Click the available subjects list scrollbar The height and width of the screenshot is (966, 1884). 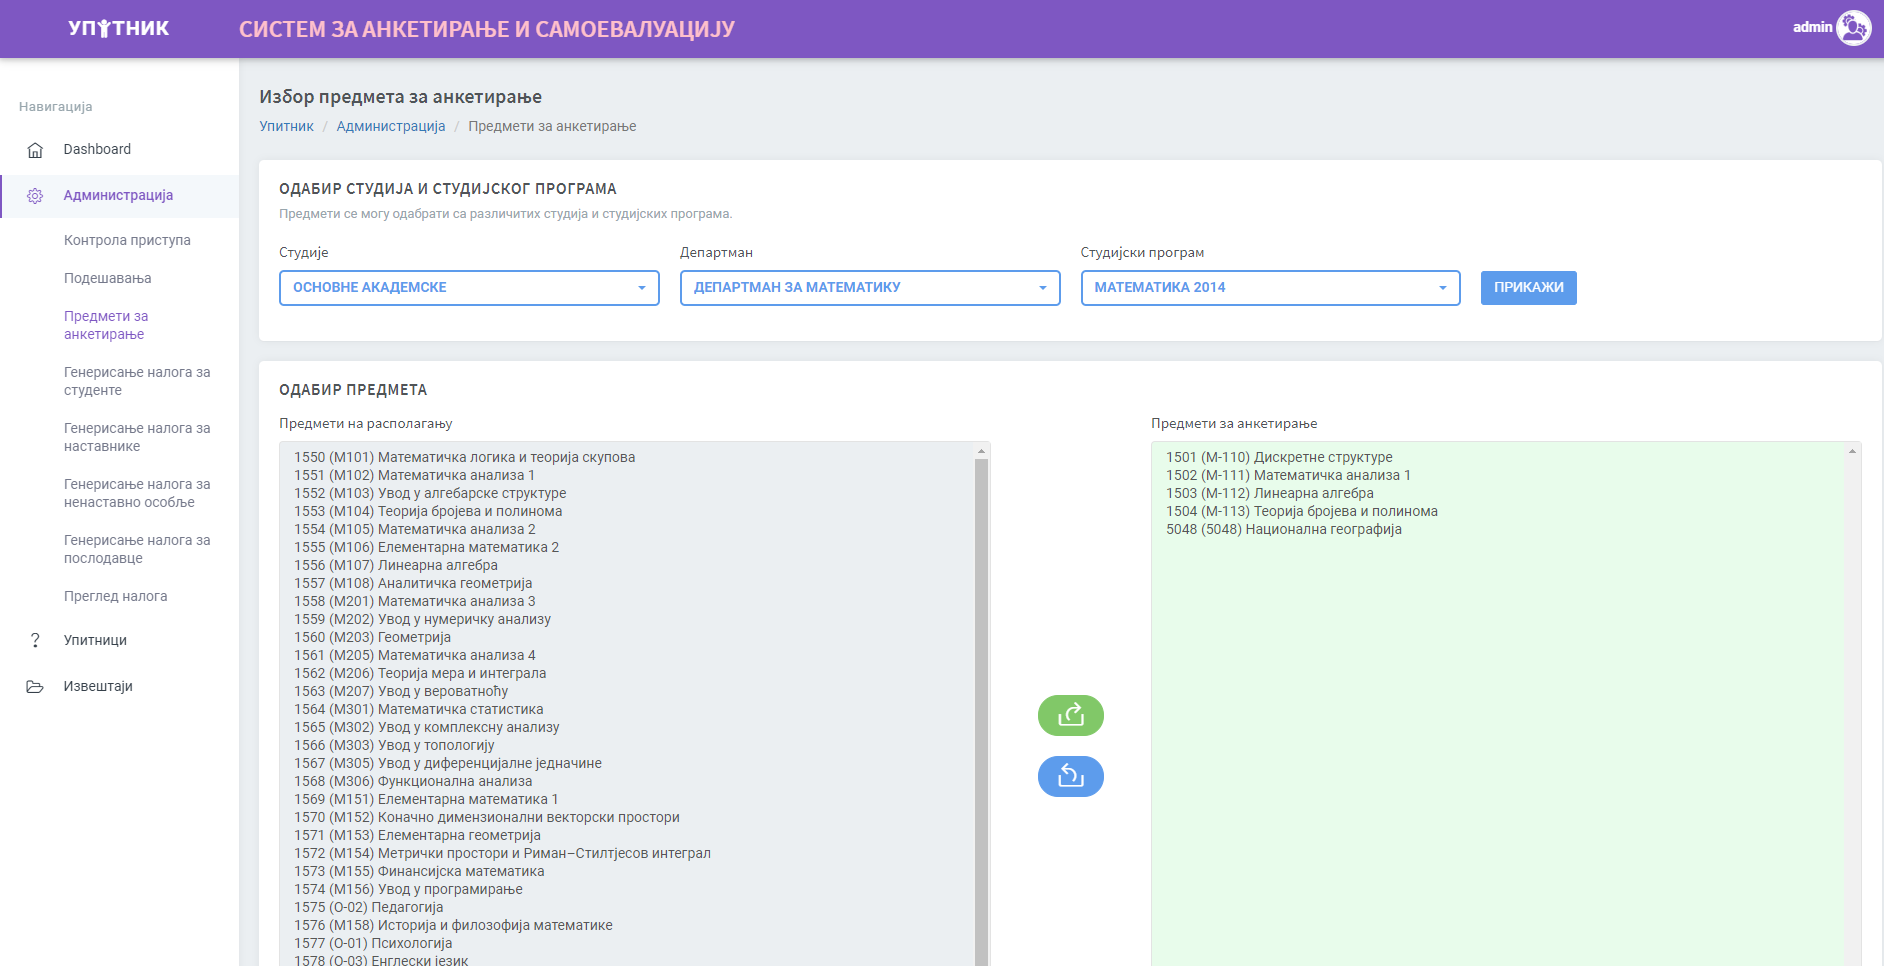tap(981, 700)
